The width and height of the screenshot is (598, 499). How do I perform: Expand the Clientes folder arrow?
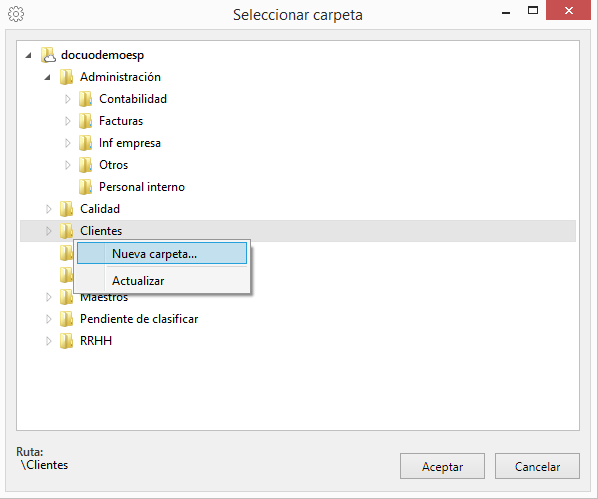click(48, 231)
